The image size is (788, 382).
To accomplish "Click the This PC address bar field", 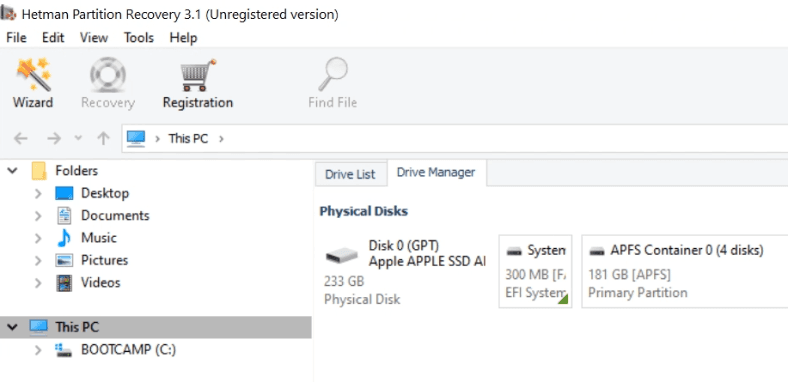I will tap(455, 138).
